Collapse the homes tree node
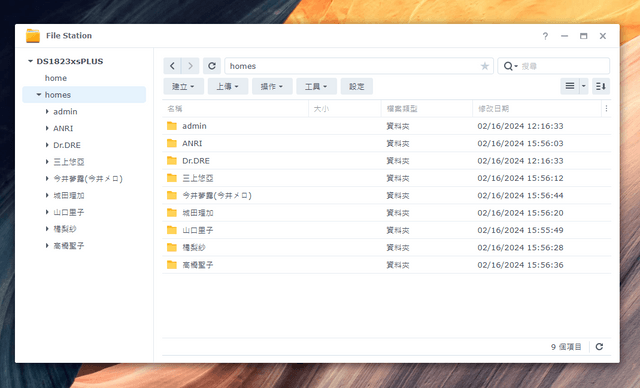The image size is (640, 388). pyautogui.click(x=39, y=95)
